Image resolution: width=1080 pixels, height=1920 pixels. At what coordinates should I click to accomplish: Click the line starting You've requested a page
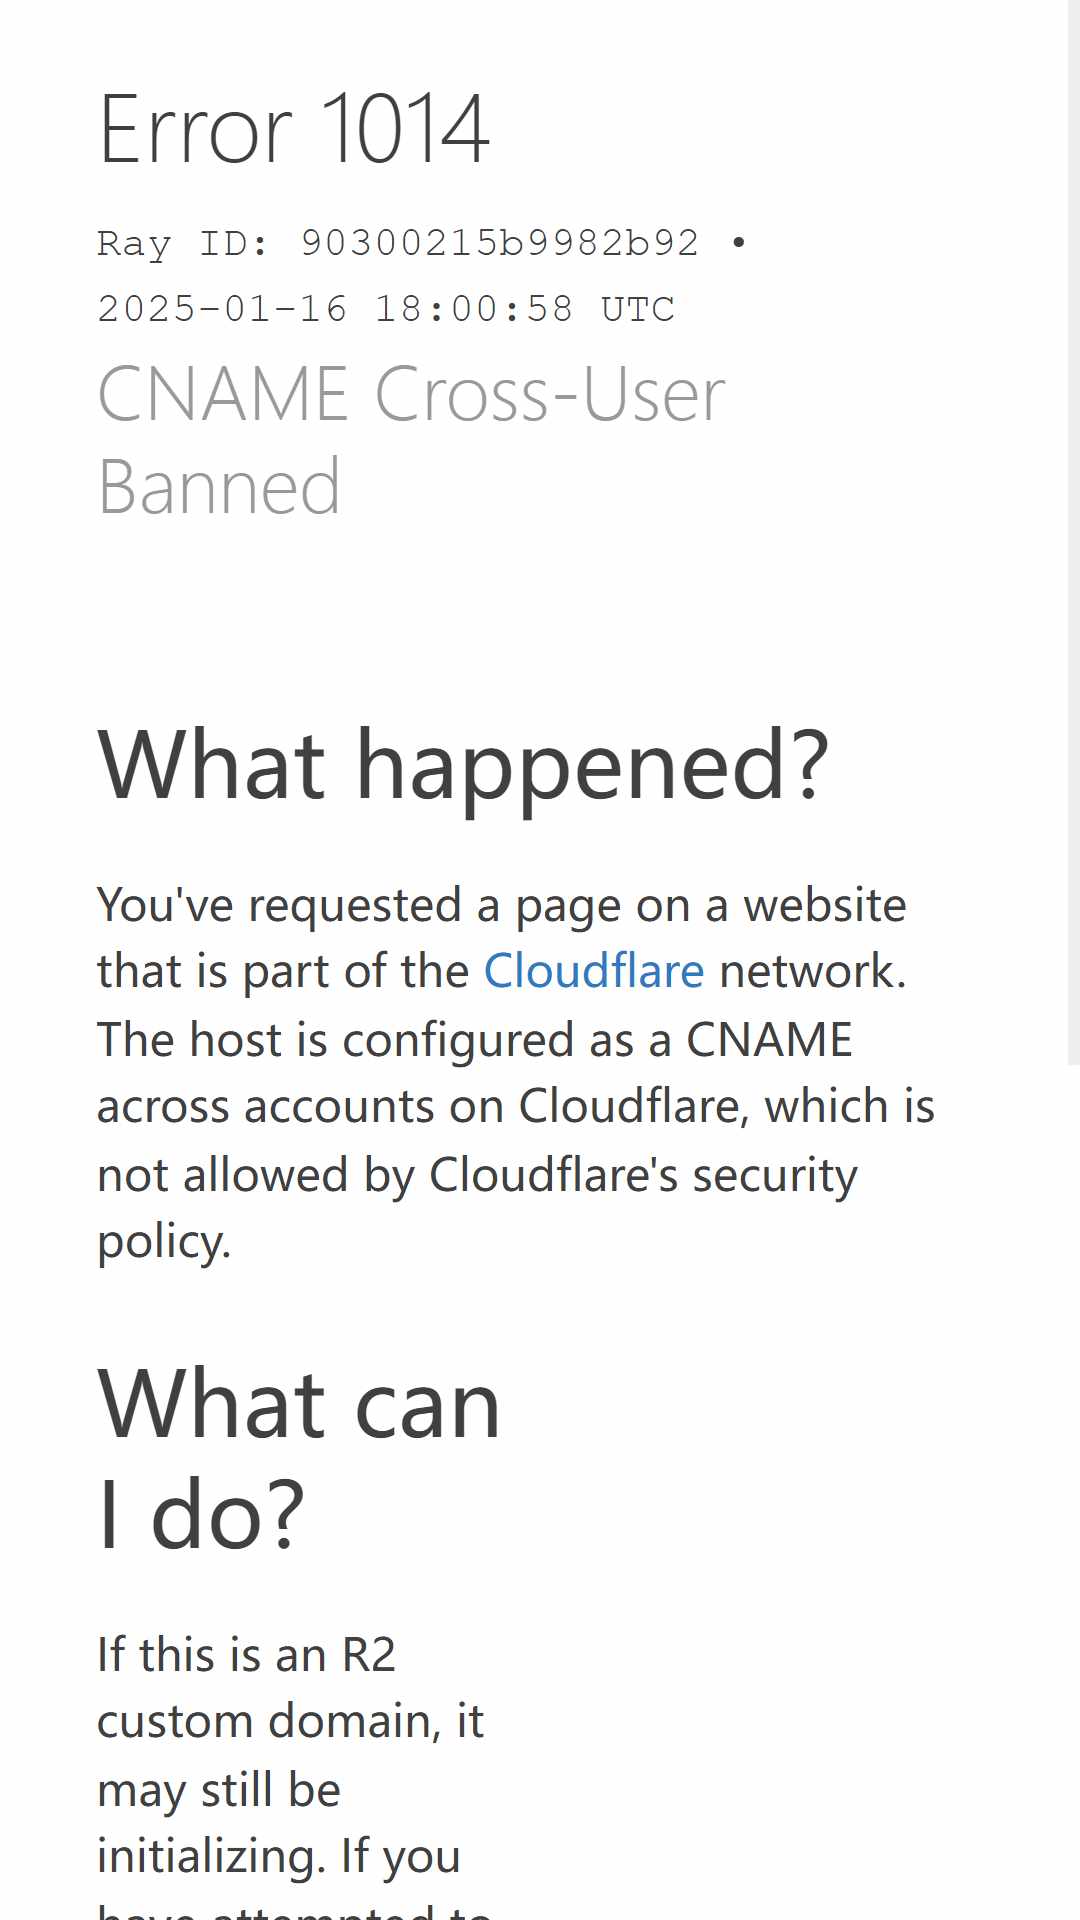click(502, 905)
